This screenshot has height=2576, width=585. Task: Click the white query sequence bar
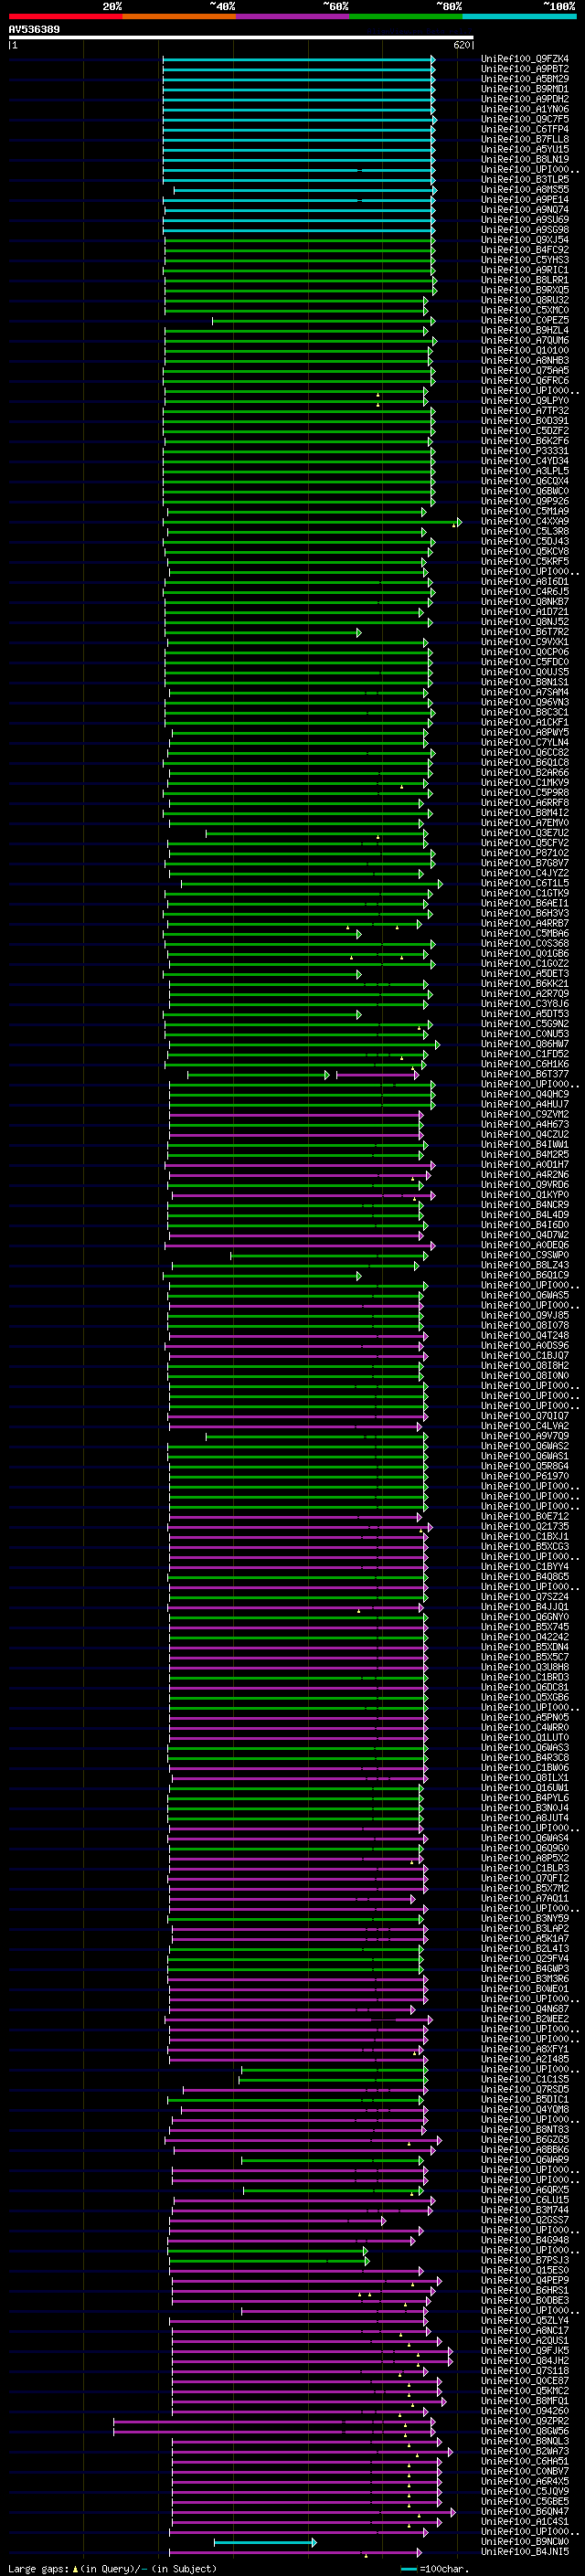241,38
